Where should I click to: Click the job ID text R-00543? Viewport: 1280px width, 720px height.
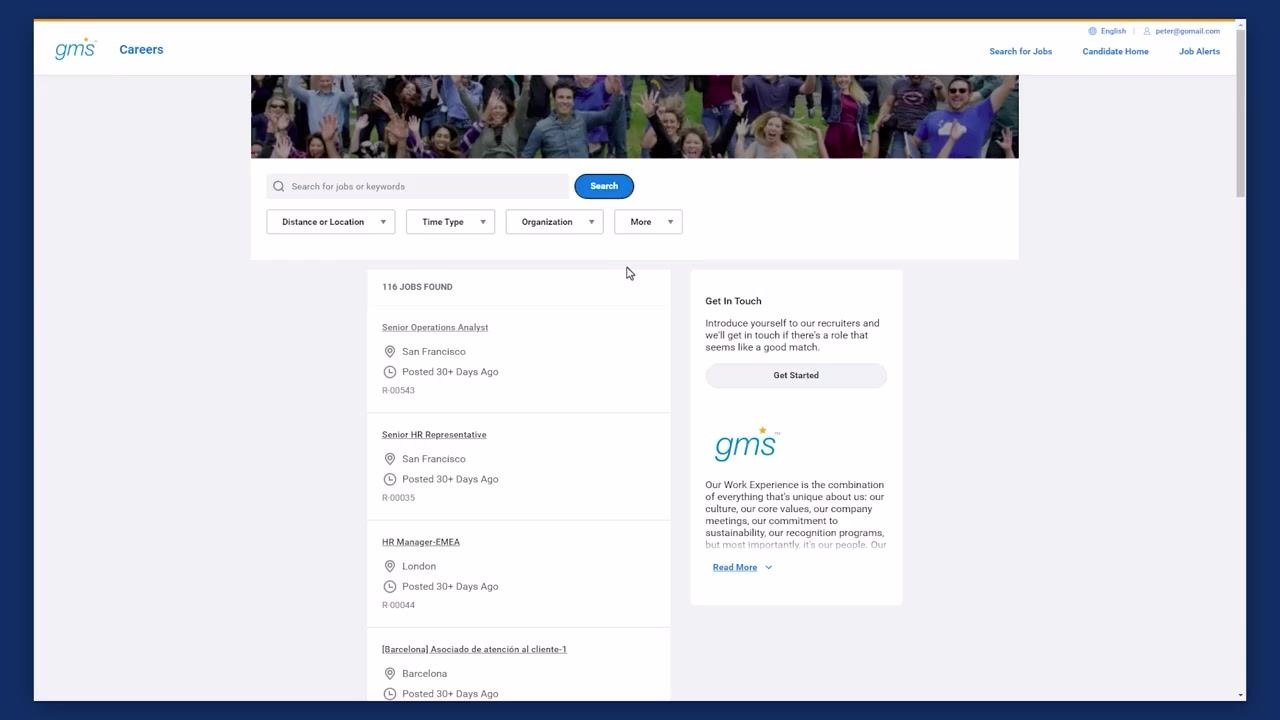(x=398, y=391)
